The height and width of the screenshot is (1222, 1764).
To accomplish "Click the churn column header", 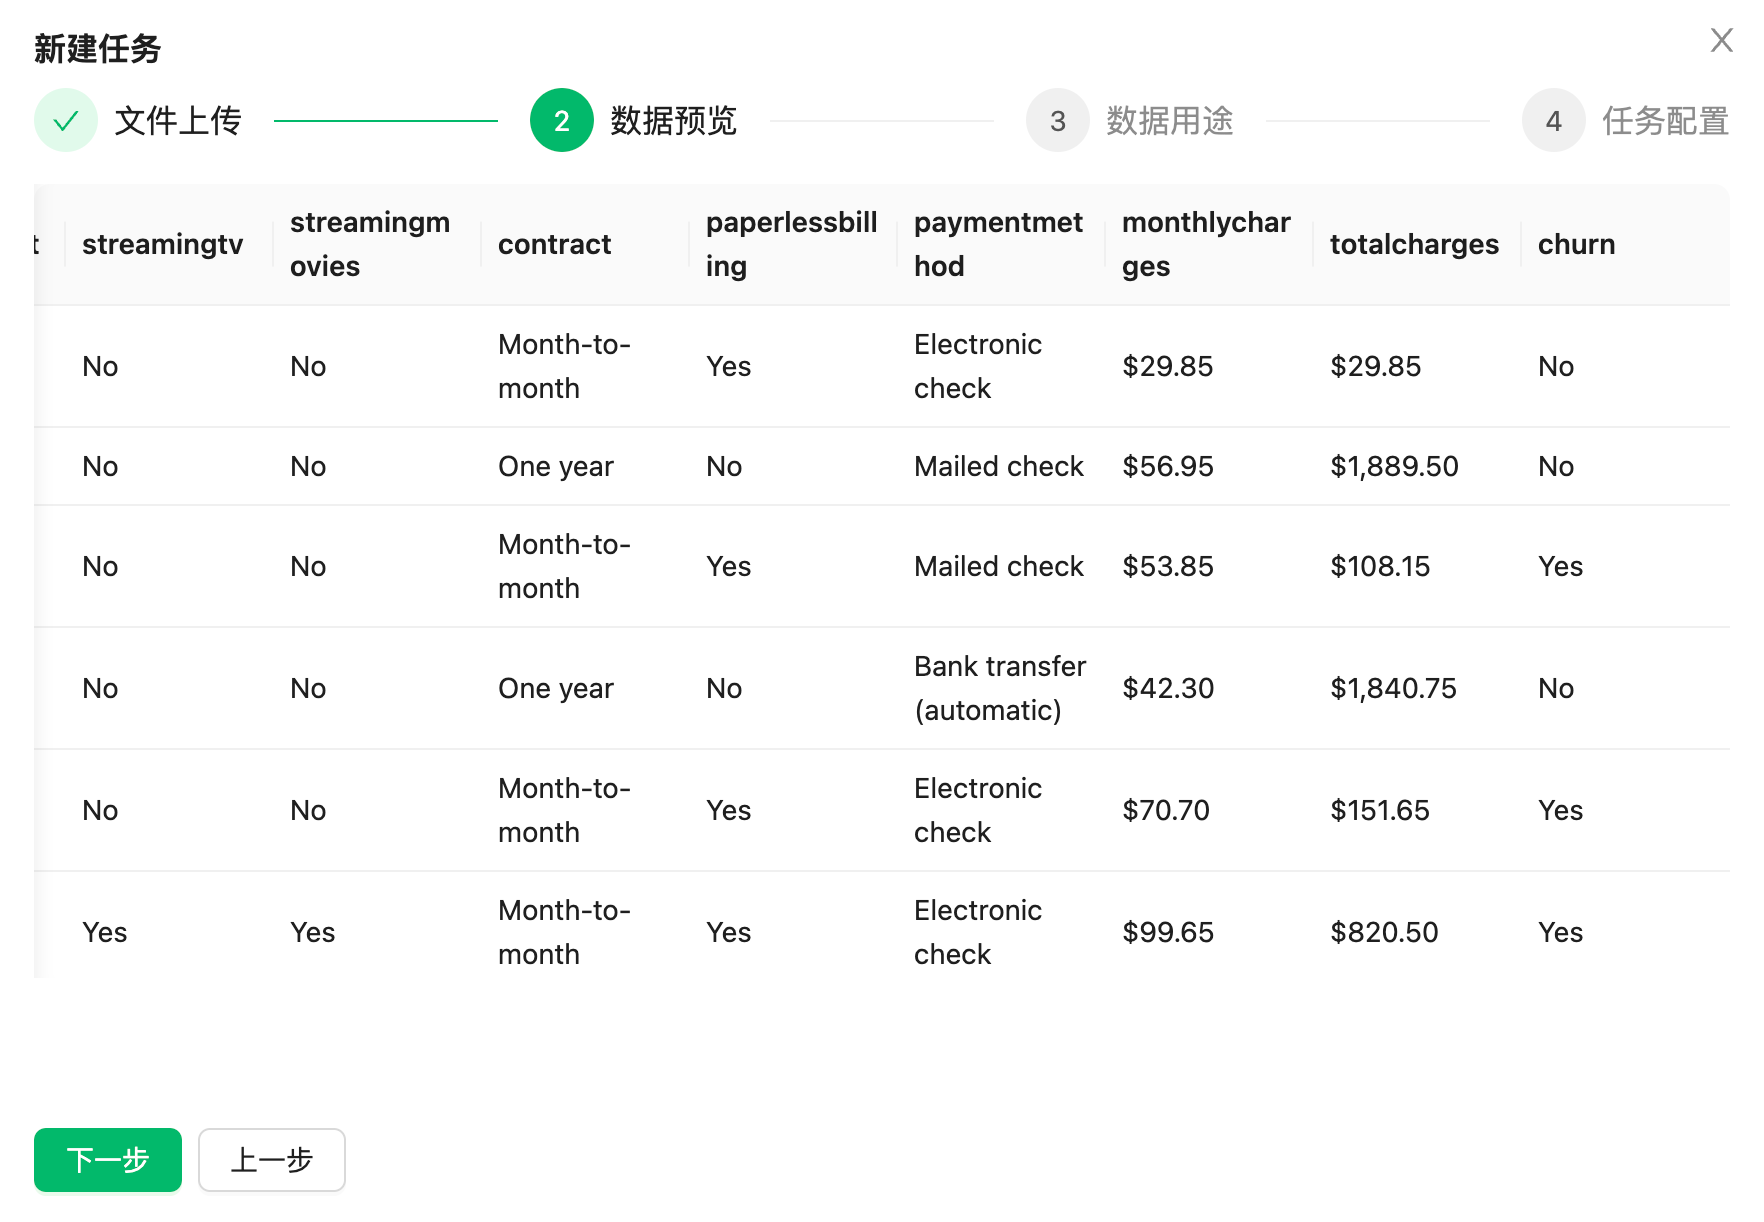I will click(x=1576, y=244).
